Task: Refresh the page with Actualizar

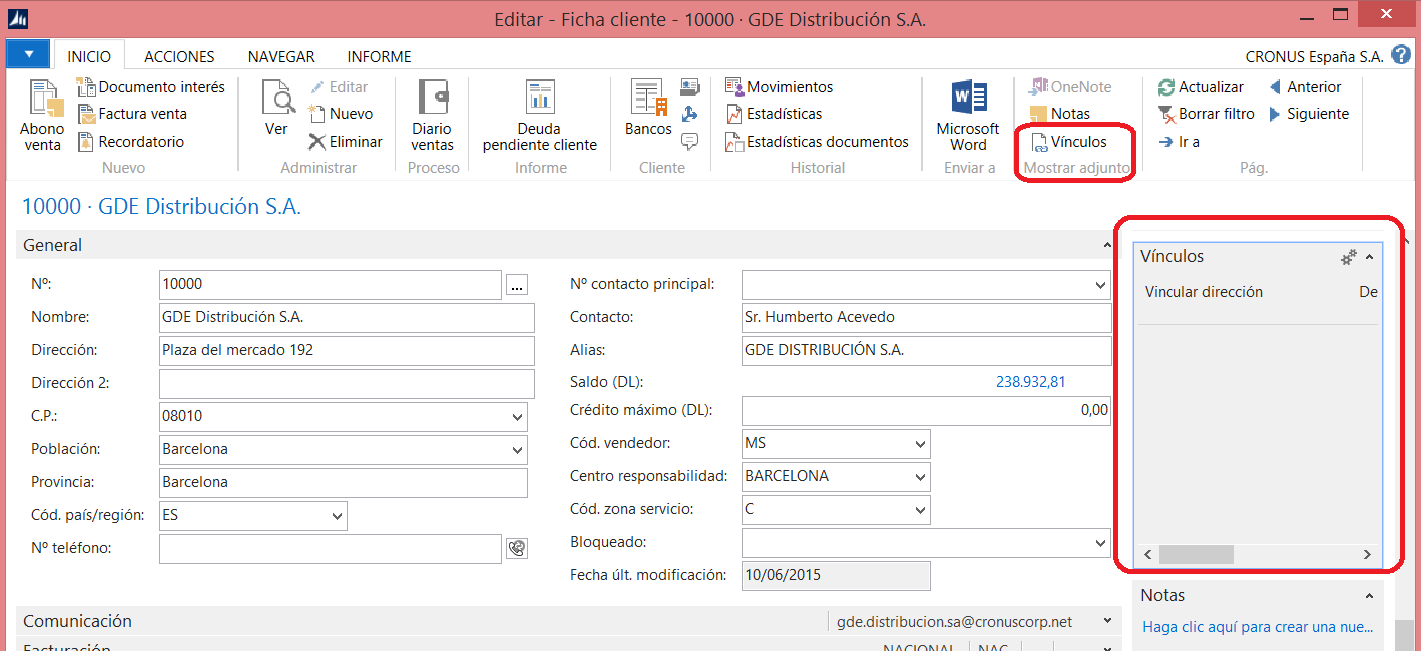Action: coord(1199,87)
